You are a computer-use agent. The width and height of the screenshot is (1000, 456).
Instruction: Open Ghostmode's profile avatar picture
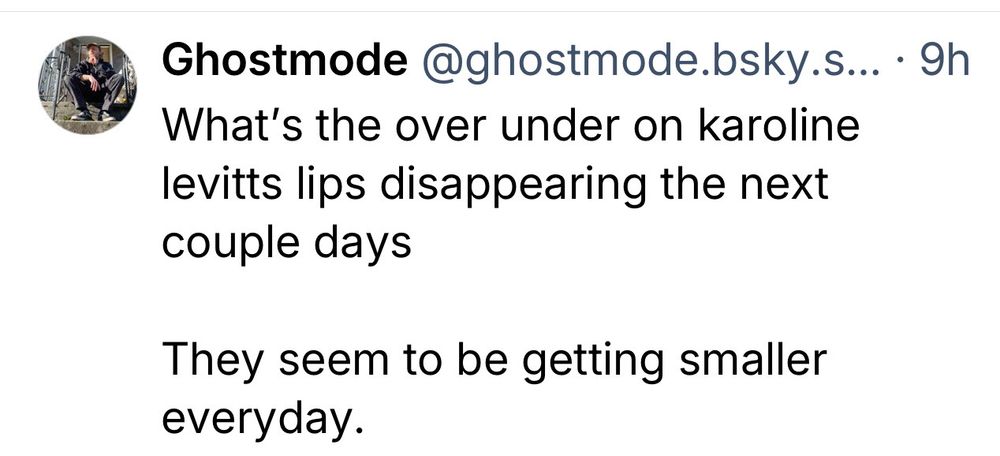point(87,85)
